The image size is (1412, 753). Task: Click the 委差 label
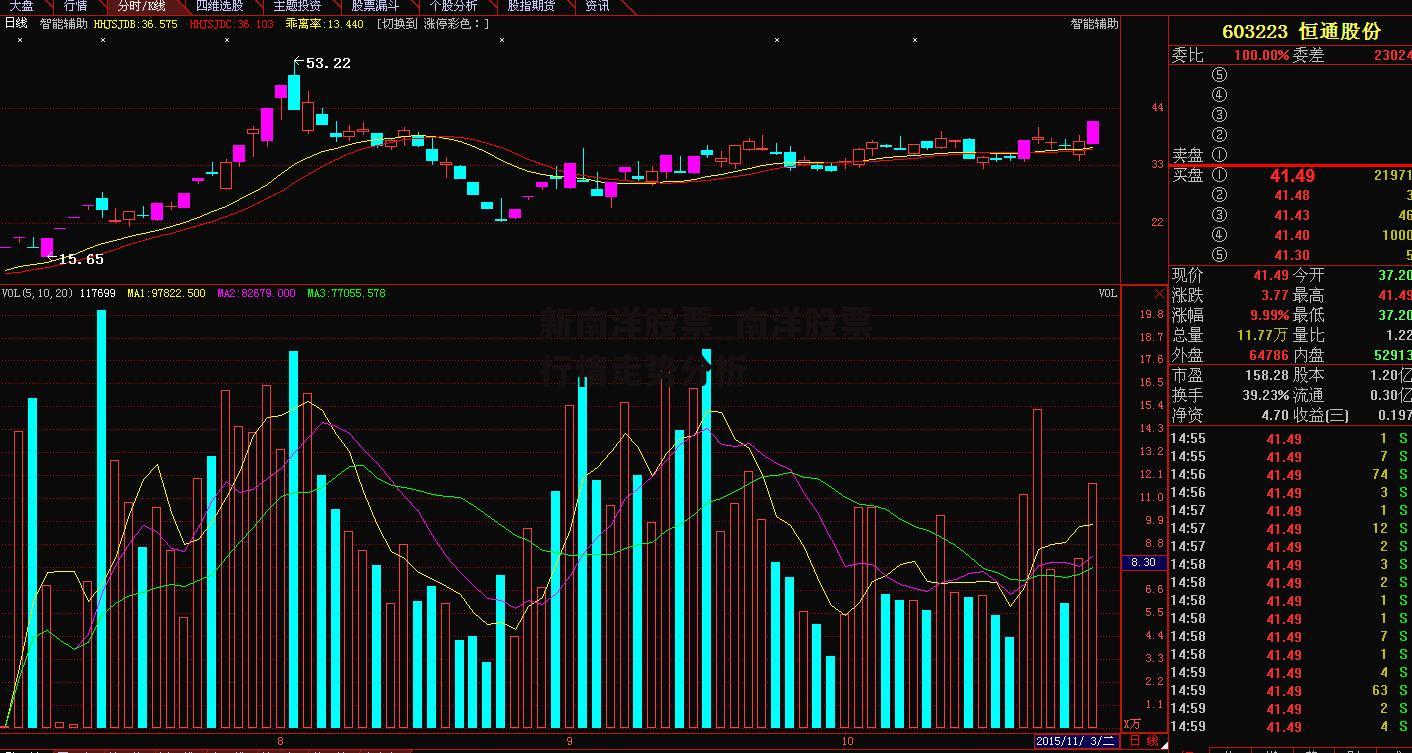(1308, 56)
